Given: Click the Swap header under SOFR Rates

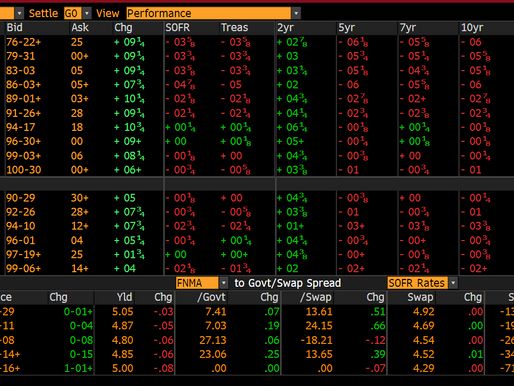Looking at the screenshot, I should 420,297.
